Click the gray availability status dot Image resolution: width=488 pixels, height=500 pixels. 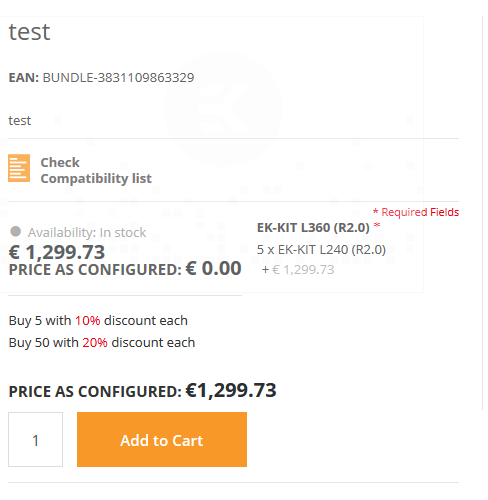click(16, 231)
